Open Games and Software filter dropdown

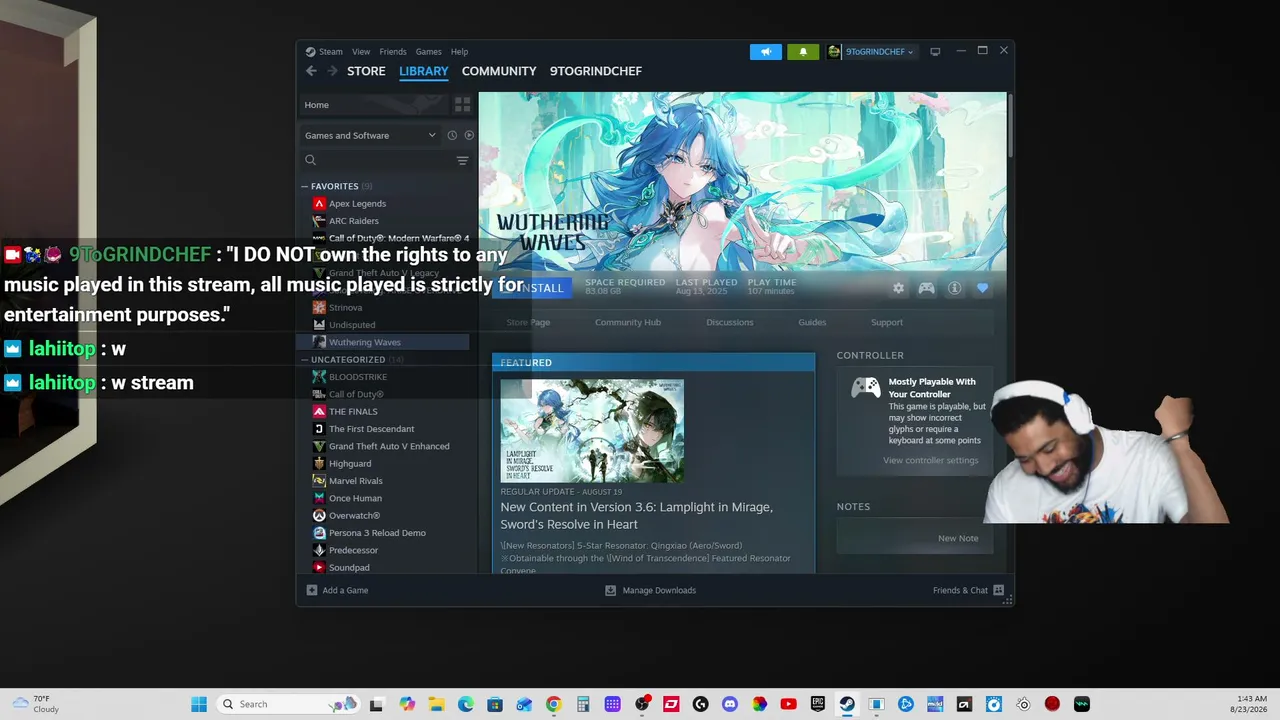(370, 135)
